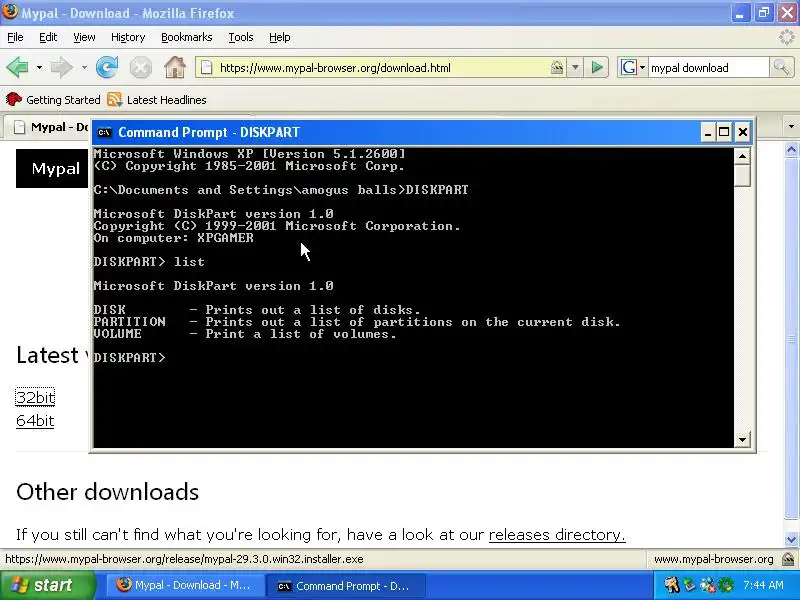Click the Other downloads heading
This screenshot has width=800, height=600.
click(x=108, y=491)
